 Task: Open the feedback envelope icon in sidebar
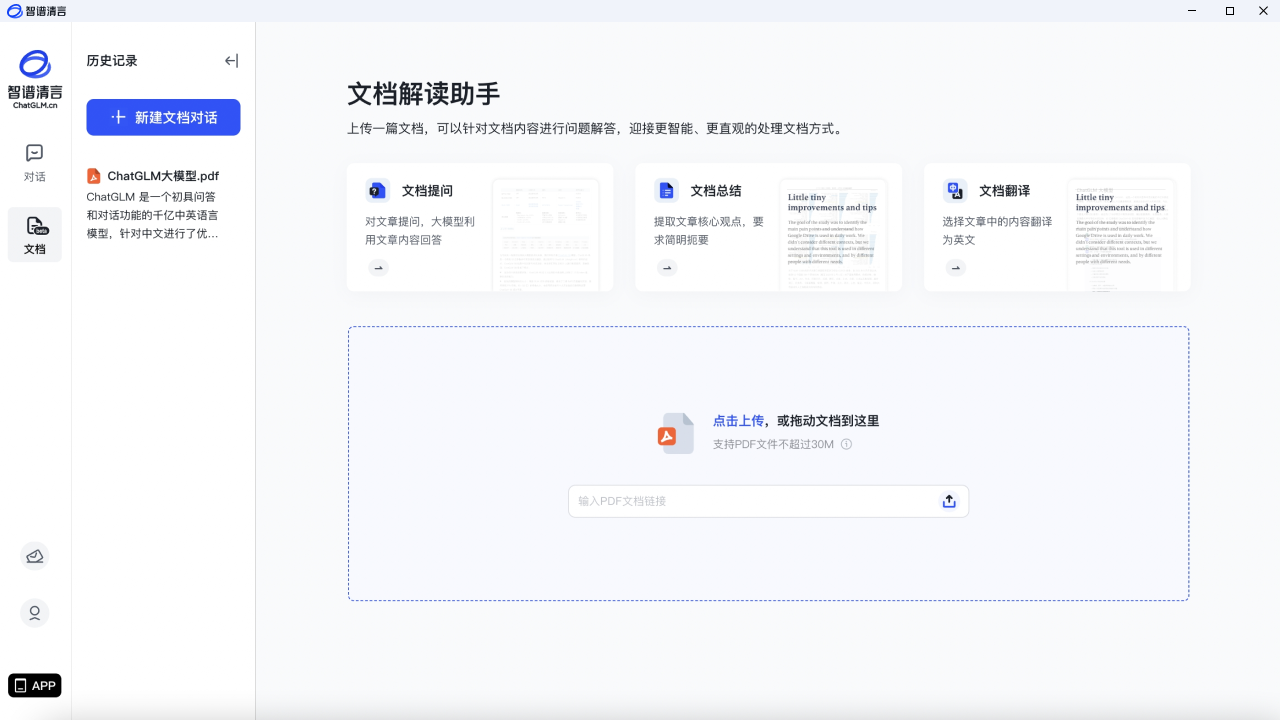point(35,556)
